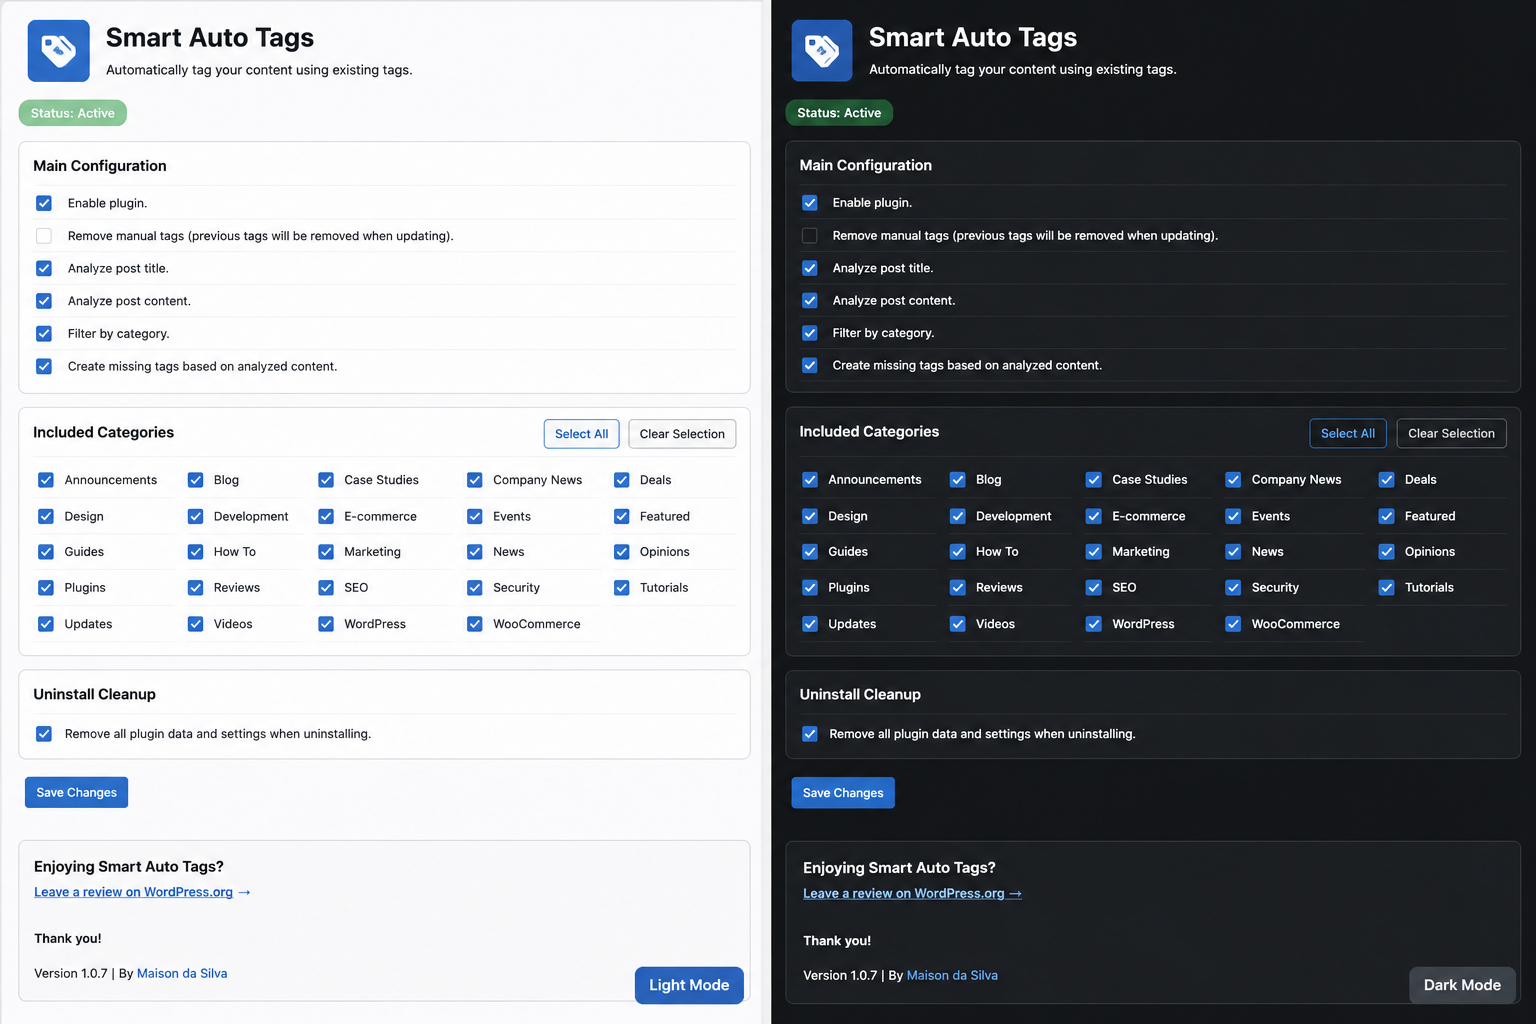Click the Smart Auto Tags logo in dark panel
Screen dimensions: 1536x1024
[822, 51]
